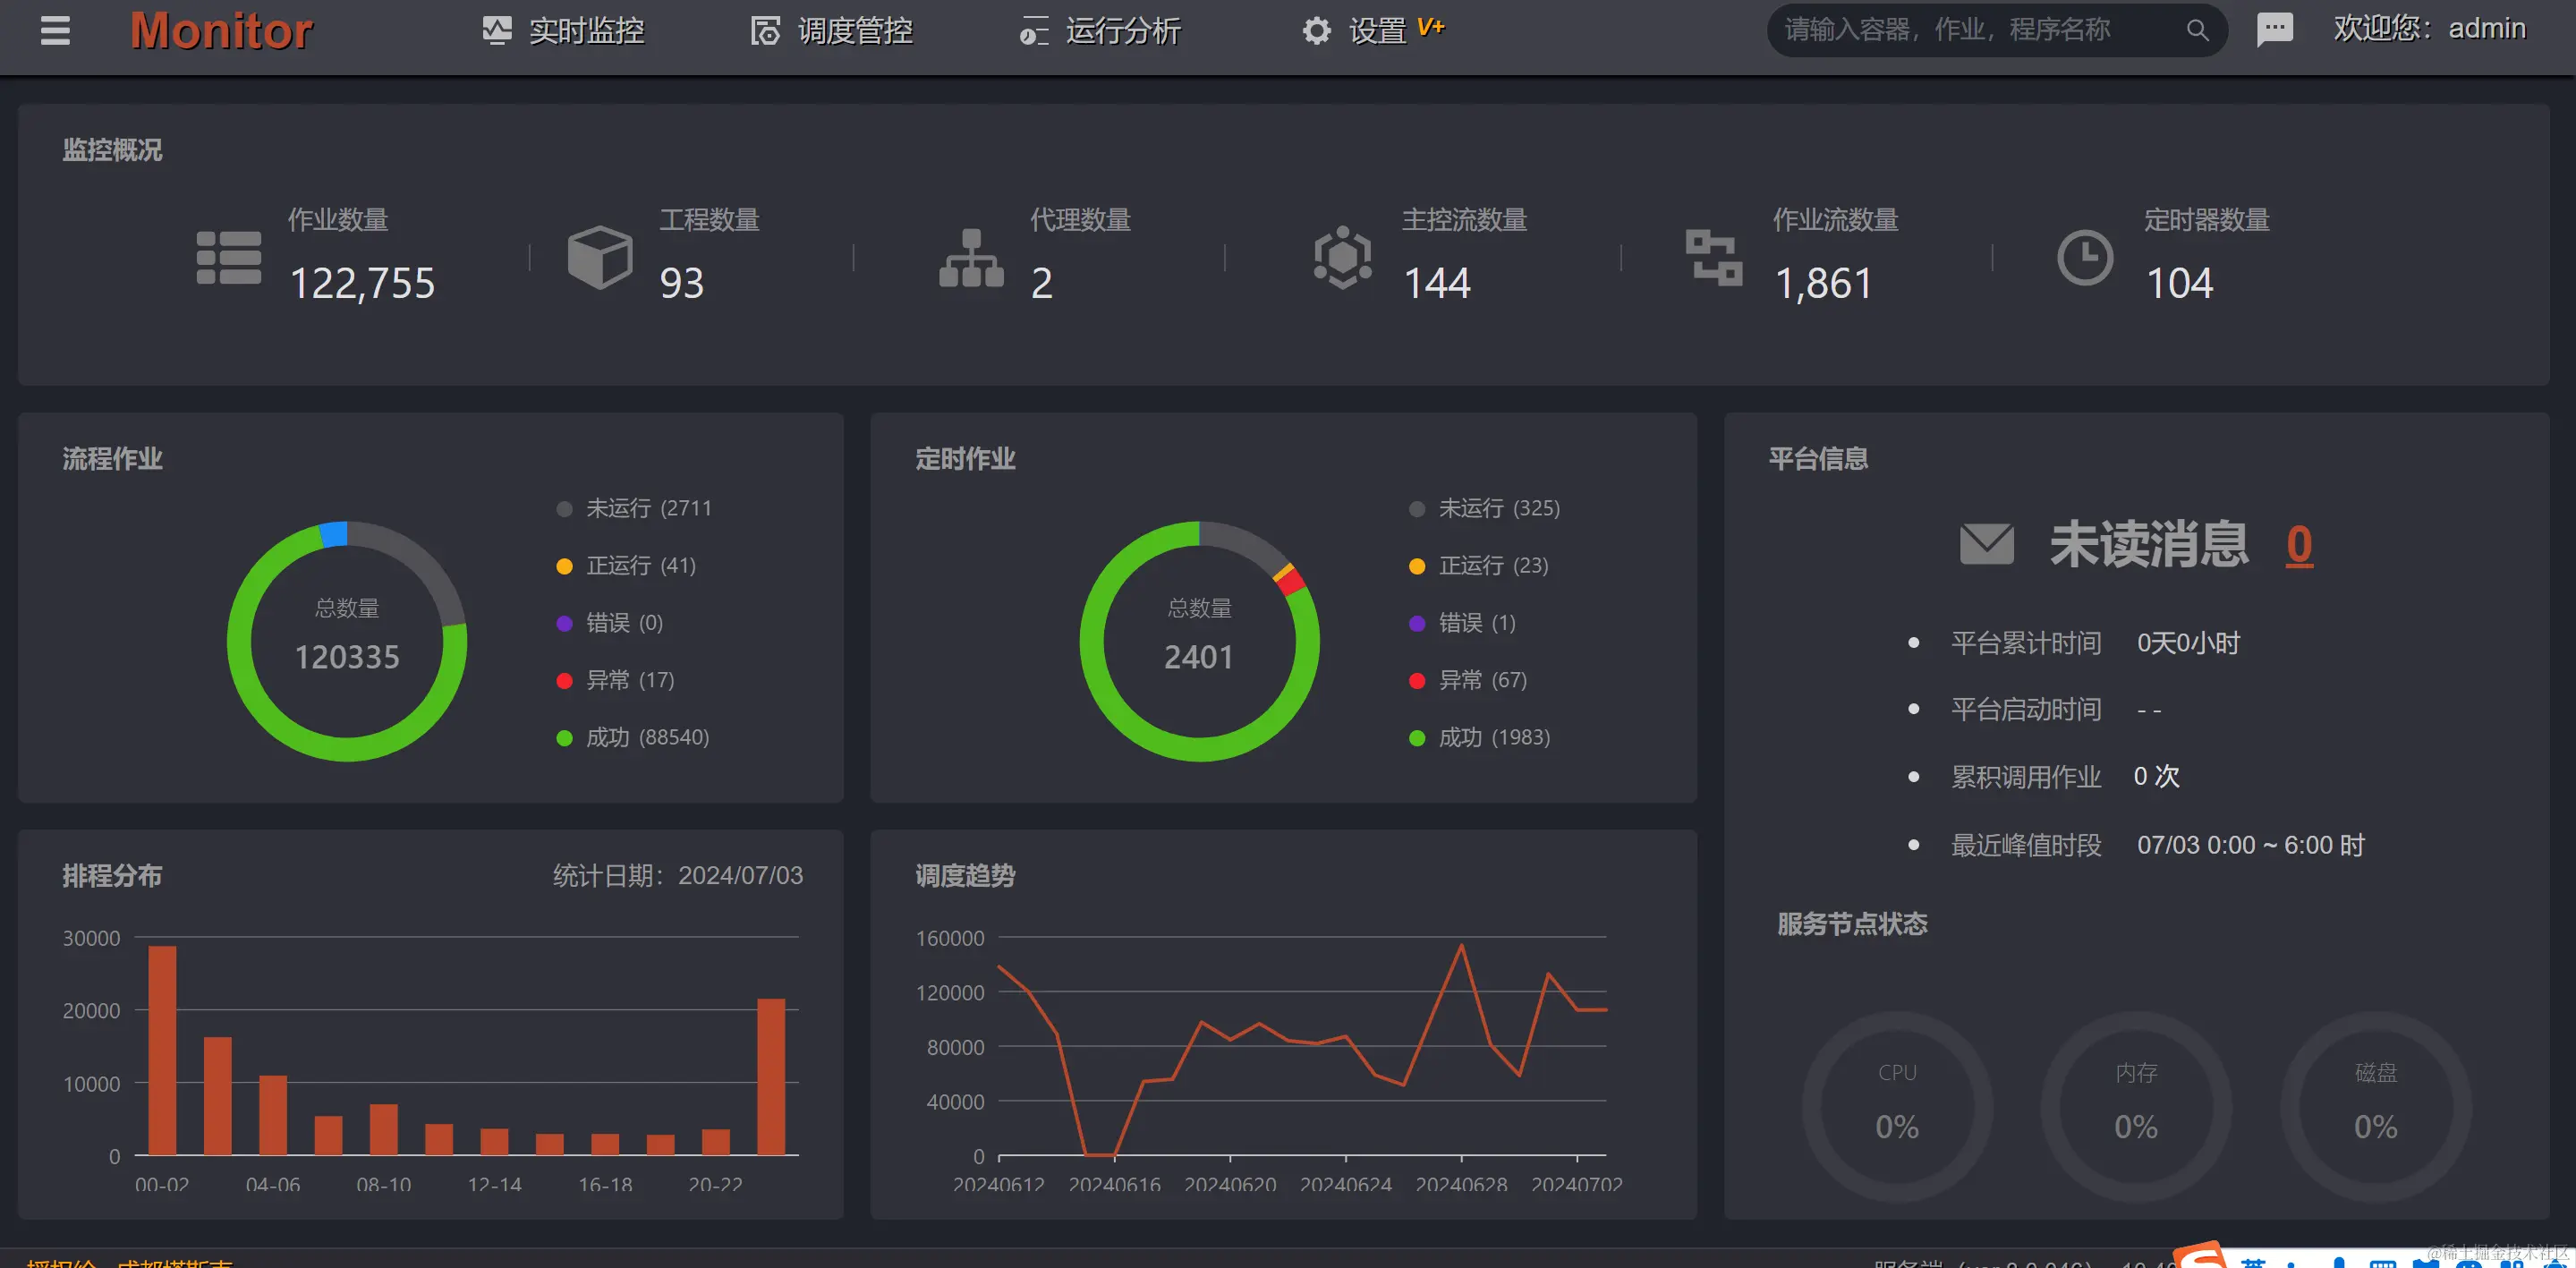Click the project count cube icon
2576x1268 pixels.
click(599, 258)
